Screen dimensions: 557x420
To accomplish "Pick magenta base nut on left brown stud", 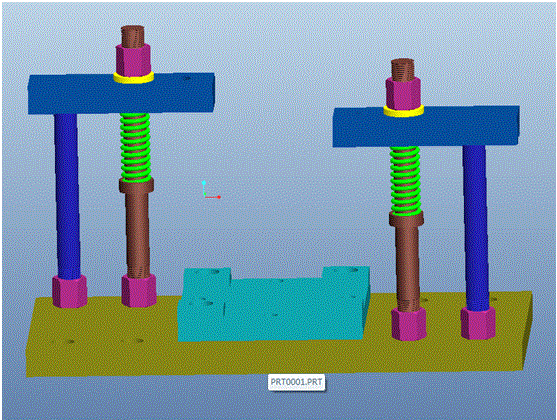I will 139,290.
